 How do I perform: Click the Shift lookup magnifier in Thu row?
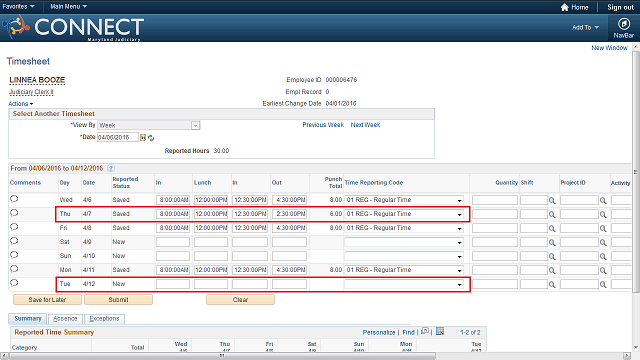point(552,214)
